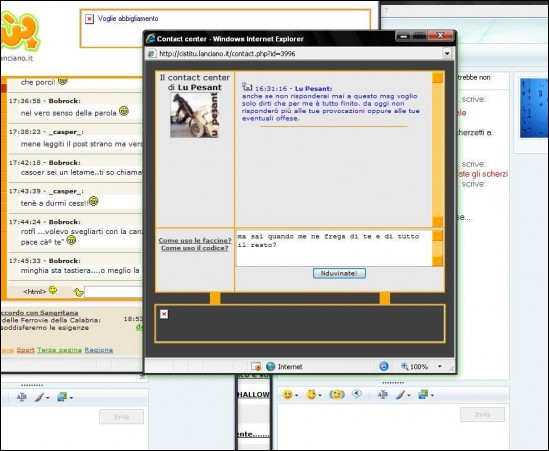Expand the background picker arrow in right toolbar
Screen dimensions: 549x451
[x=433, y=395]
